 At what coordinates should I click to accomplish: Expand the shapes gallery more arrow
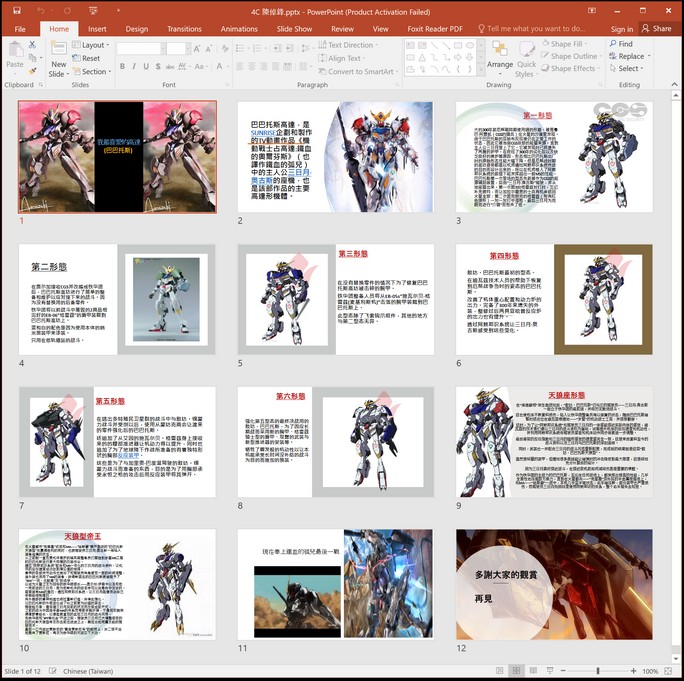tap(481, 70)
